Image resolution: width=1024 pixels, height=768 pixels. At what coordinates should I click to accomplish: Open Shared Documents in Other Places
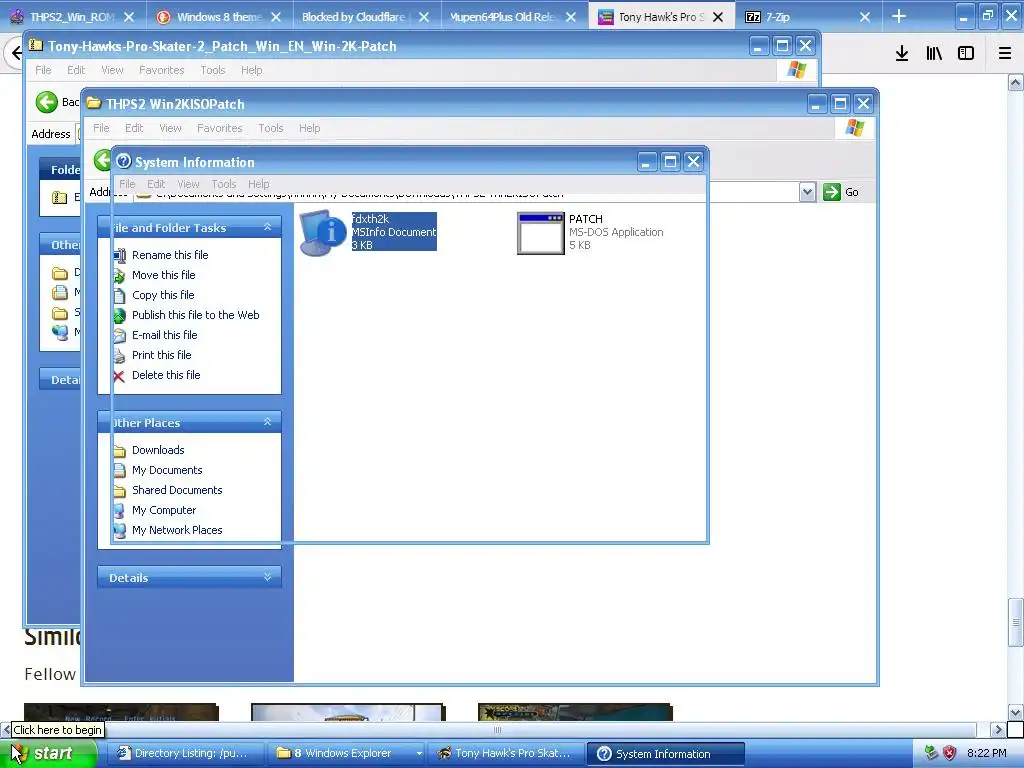[x=177, y=490]
